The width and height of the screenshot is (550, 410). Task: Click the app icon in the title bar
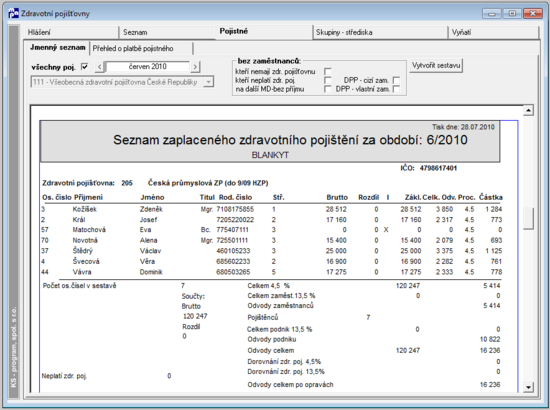coord(13,13)
